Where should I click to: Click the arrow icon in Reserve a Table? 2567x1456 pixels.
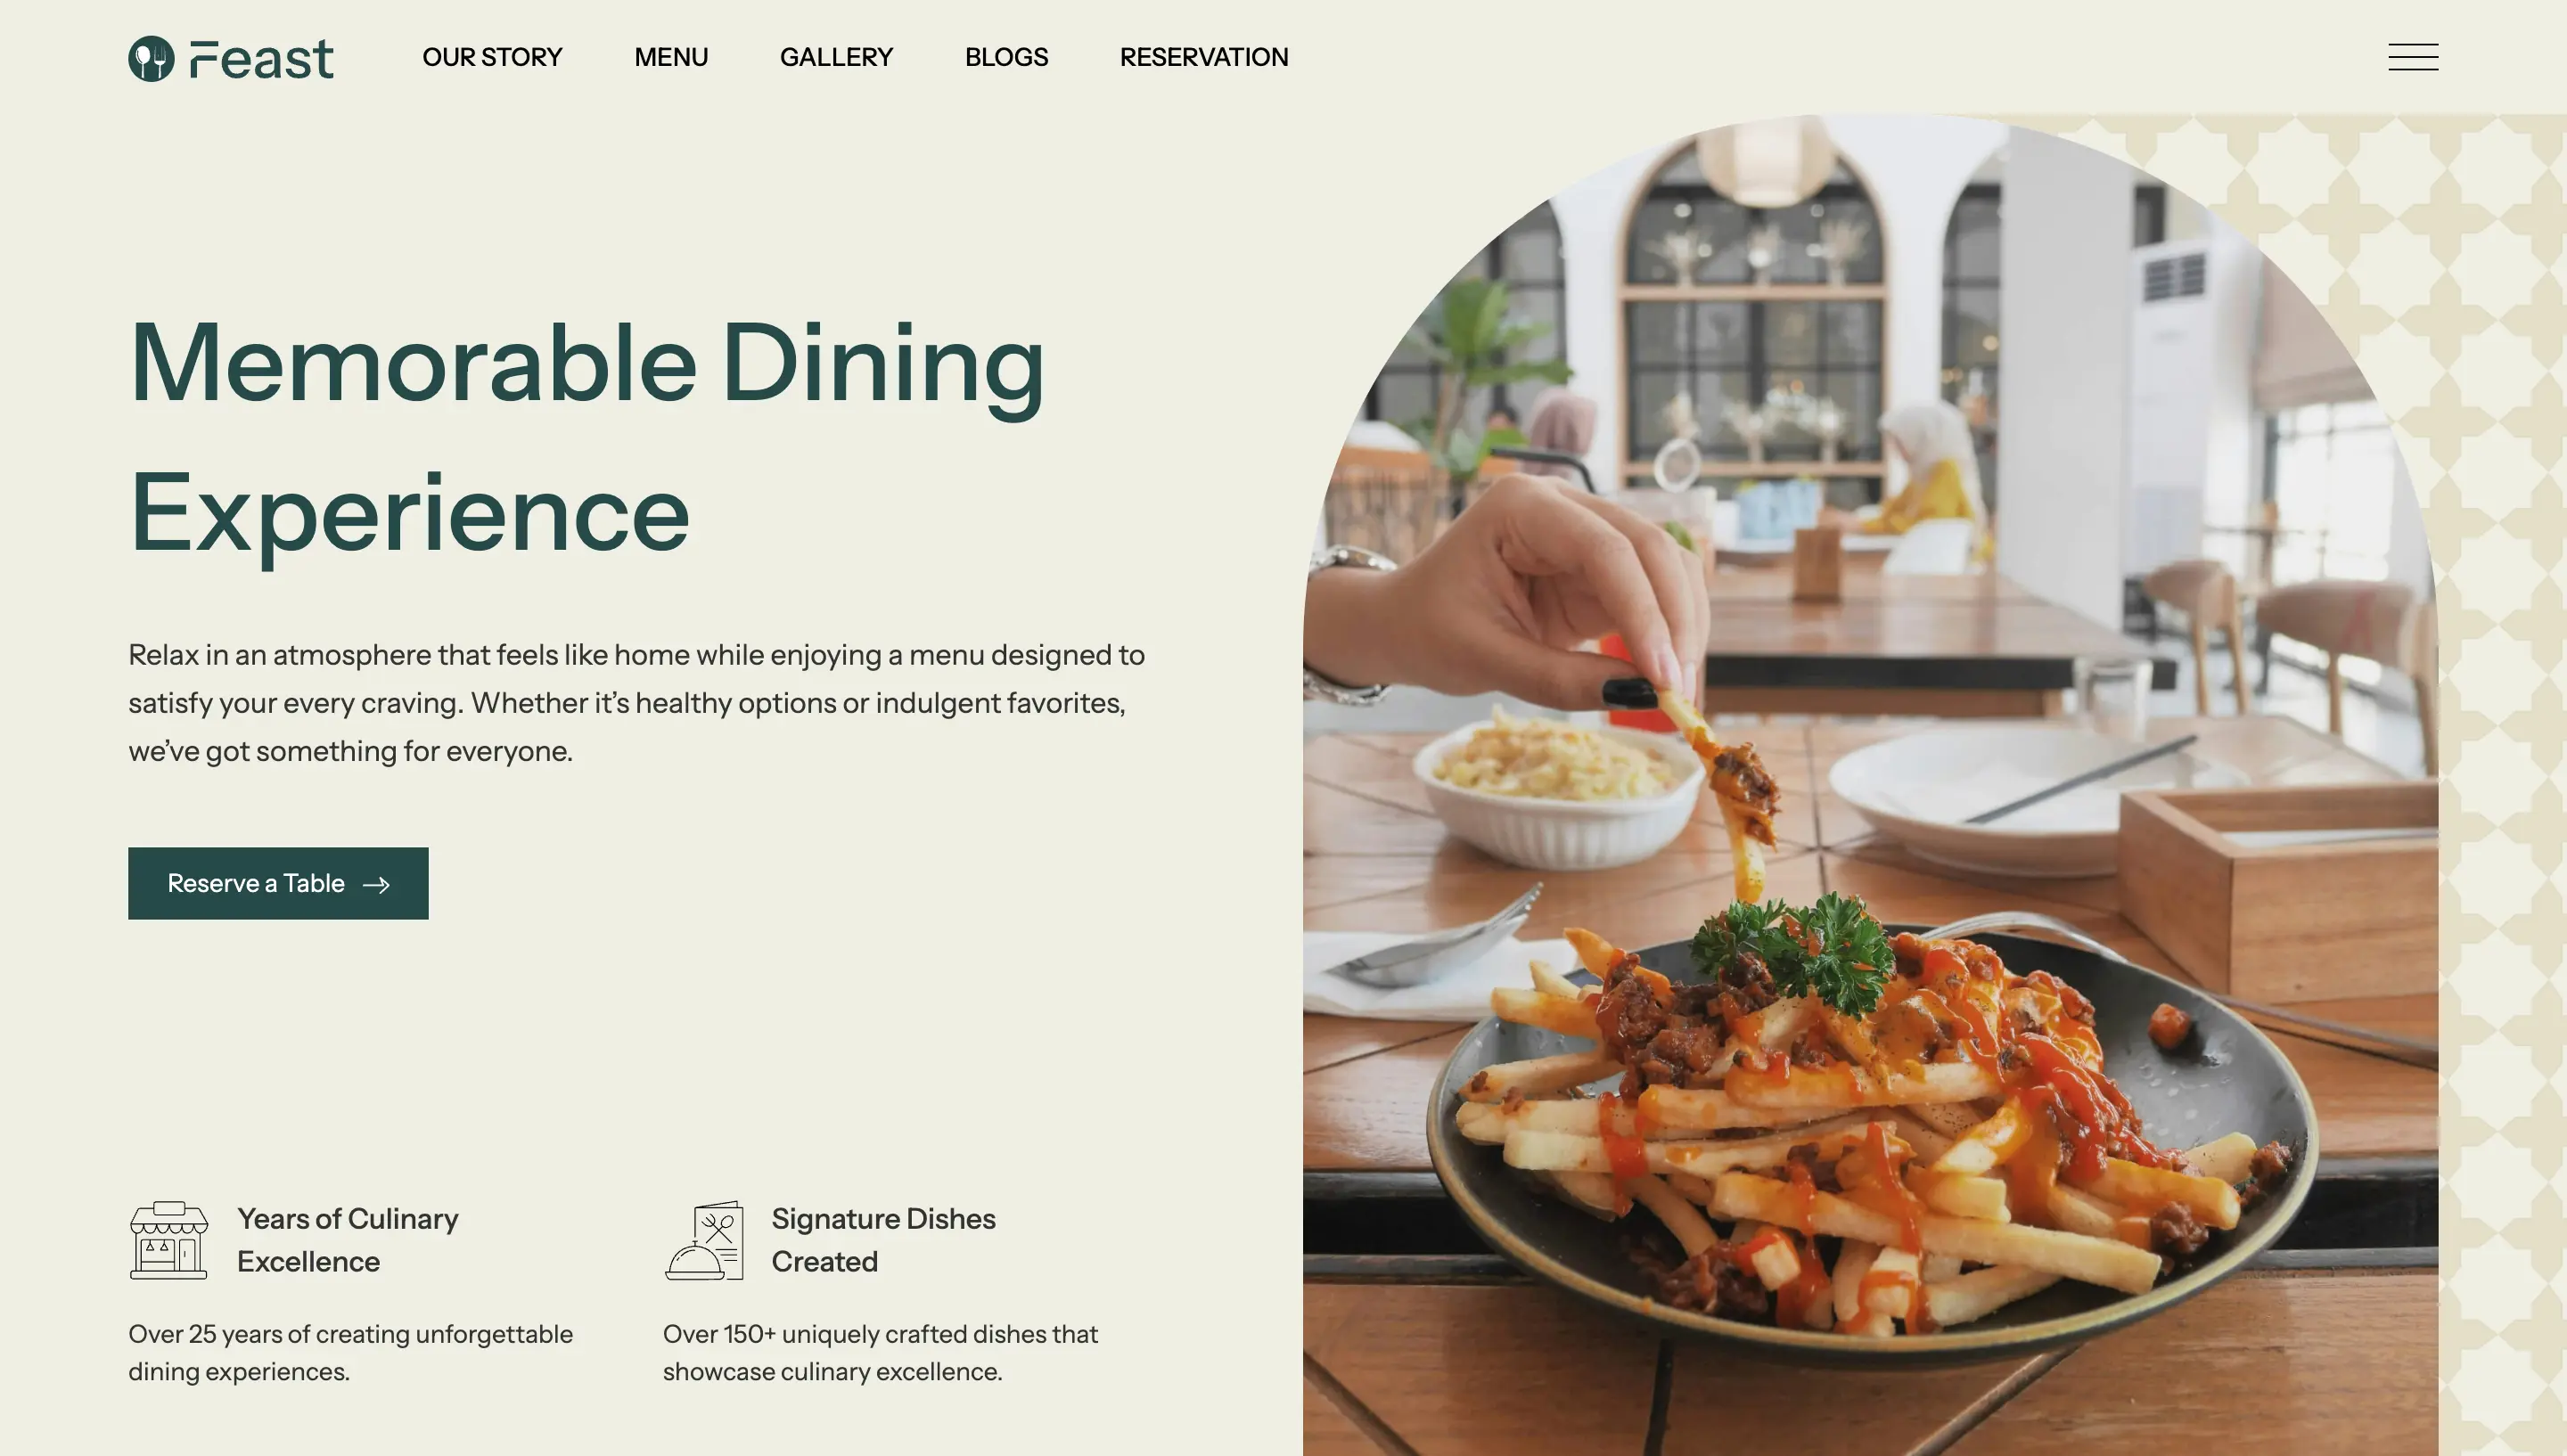click(376, 884)
